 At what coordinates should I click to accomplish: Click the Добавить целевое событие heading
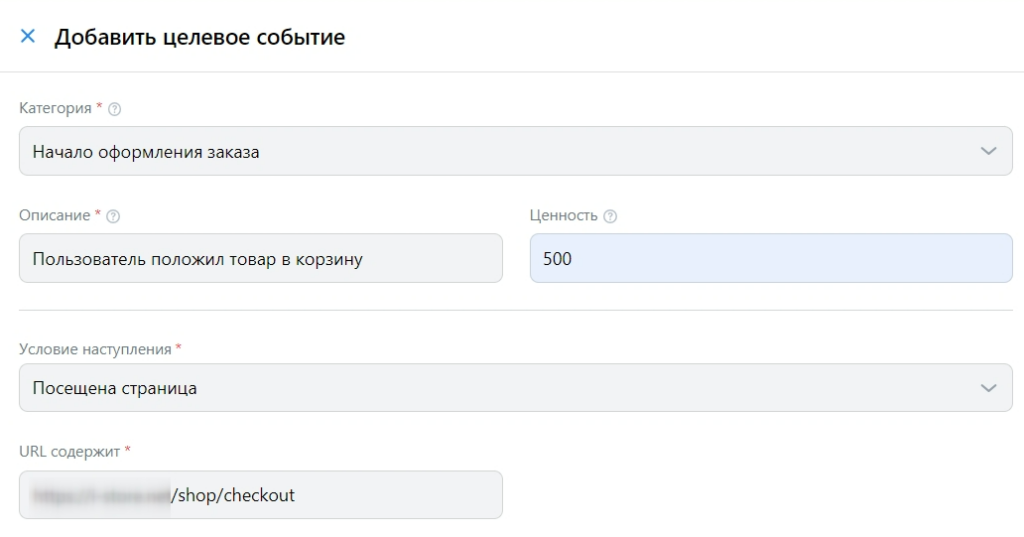click(199, 37)
